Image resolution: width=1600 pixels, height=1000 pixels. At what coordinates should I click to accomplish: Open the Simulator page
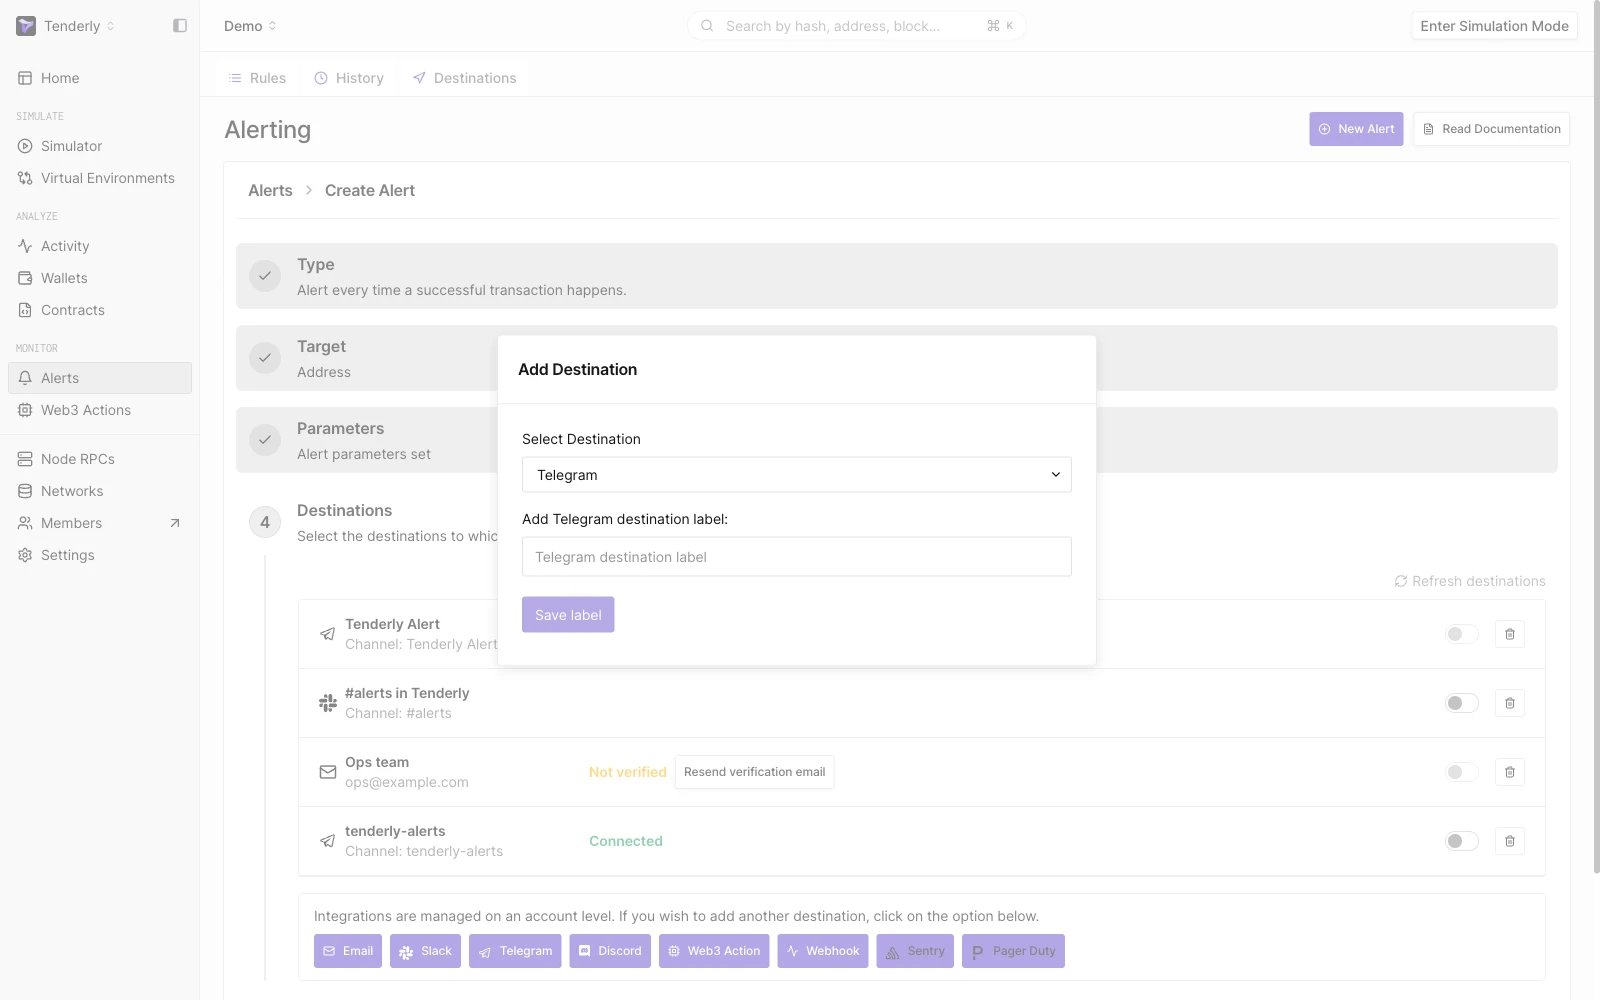click(x=100, y=146)
